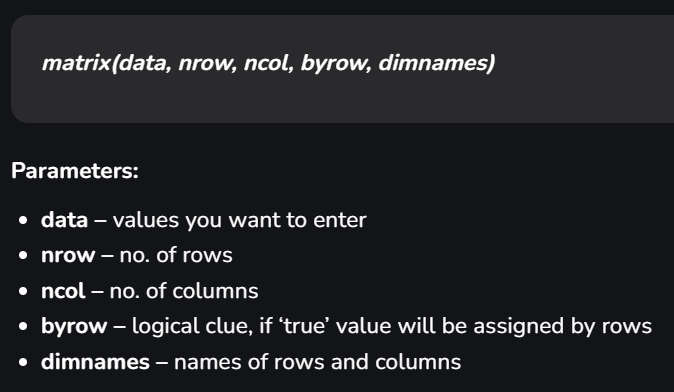The height and width of the screenshot is (392, 674).
Task: Click the bullet before dimnames item
Action: 23,362
